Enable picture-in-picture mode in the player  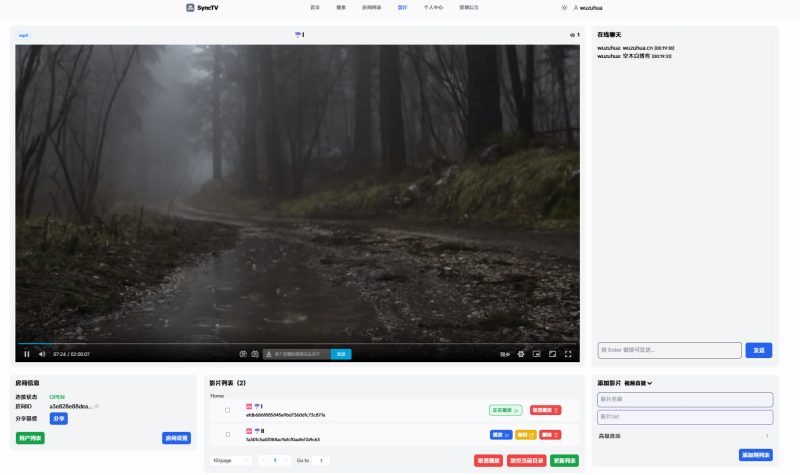coord(537,354)
